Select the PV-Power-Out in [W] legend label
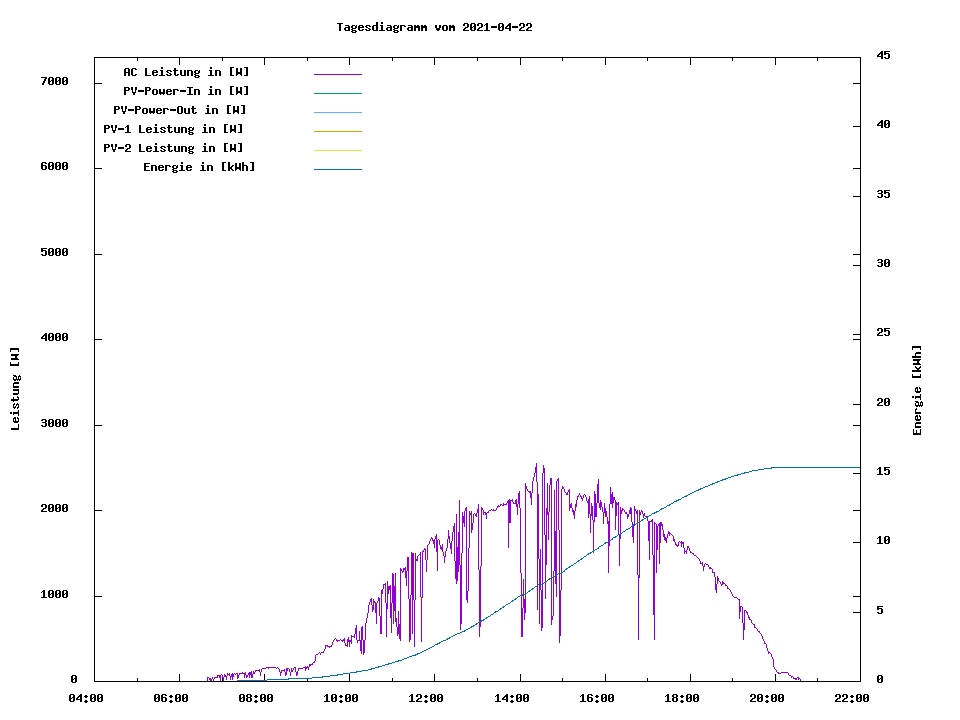This screenshot has height=720, width=960. tap(180, 110)
